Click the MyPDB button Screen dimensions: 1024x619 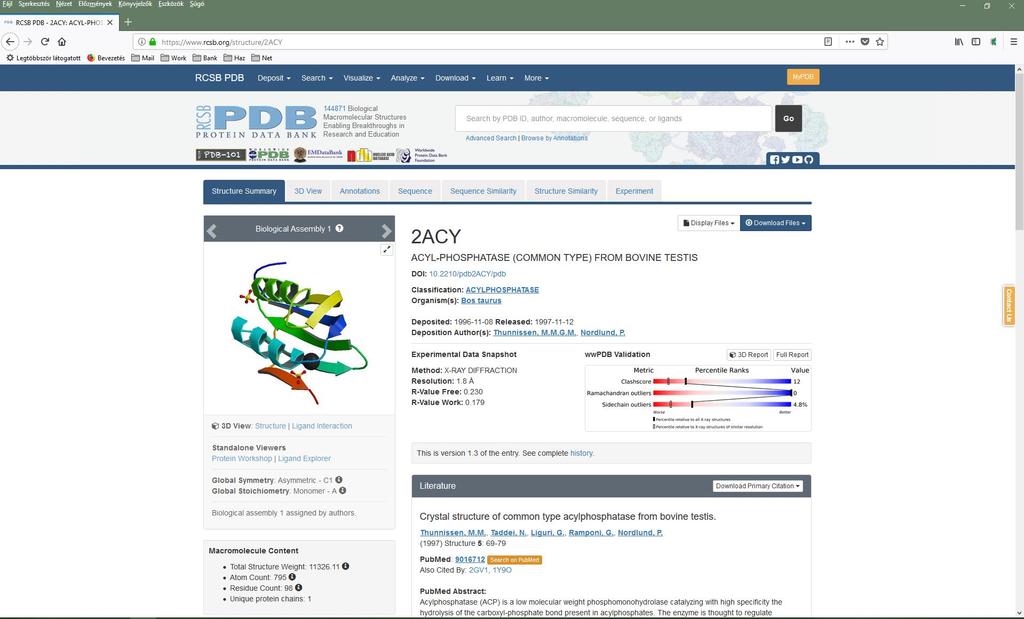(803, 77)
